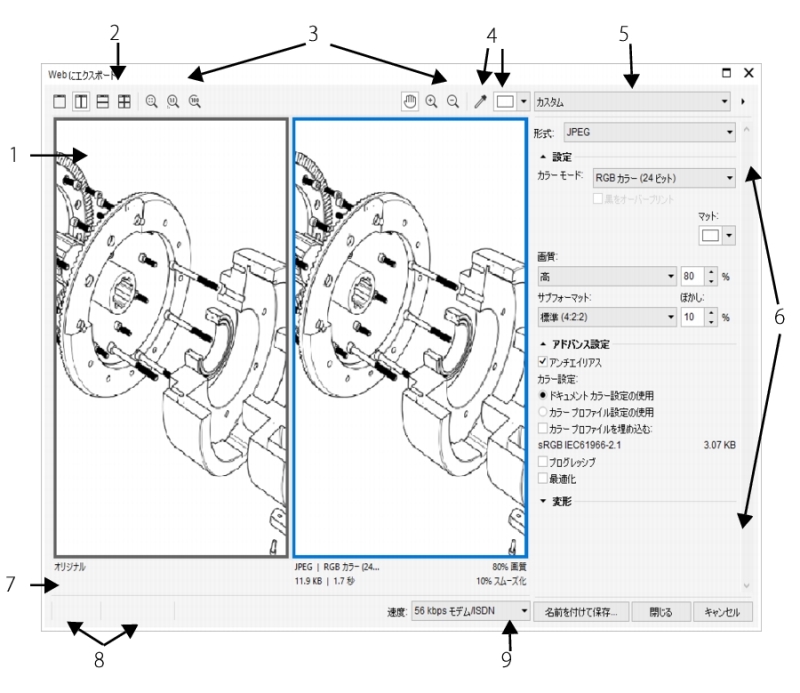Enable the プログレッシブ checkbox
The height and width of the screenshot is (693, 800).
[x=543, y=462]
